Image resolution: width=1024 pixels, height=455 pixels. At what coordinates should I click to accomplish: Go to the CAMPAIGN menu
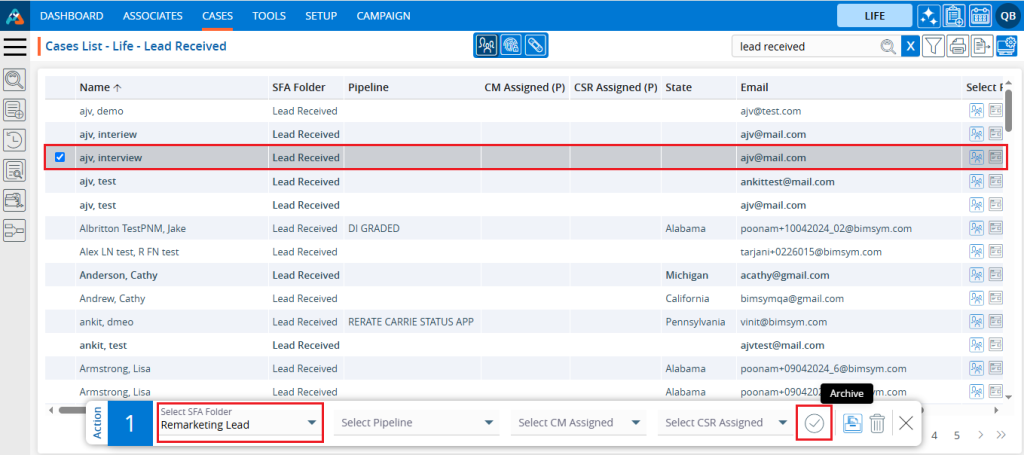(x=383, y=16)
